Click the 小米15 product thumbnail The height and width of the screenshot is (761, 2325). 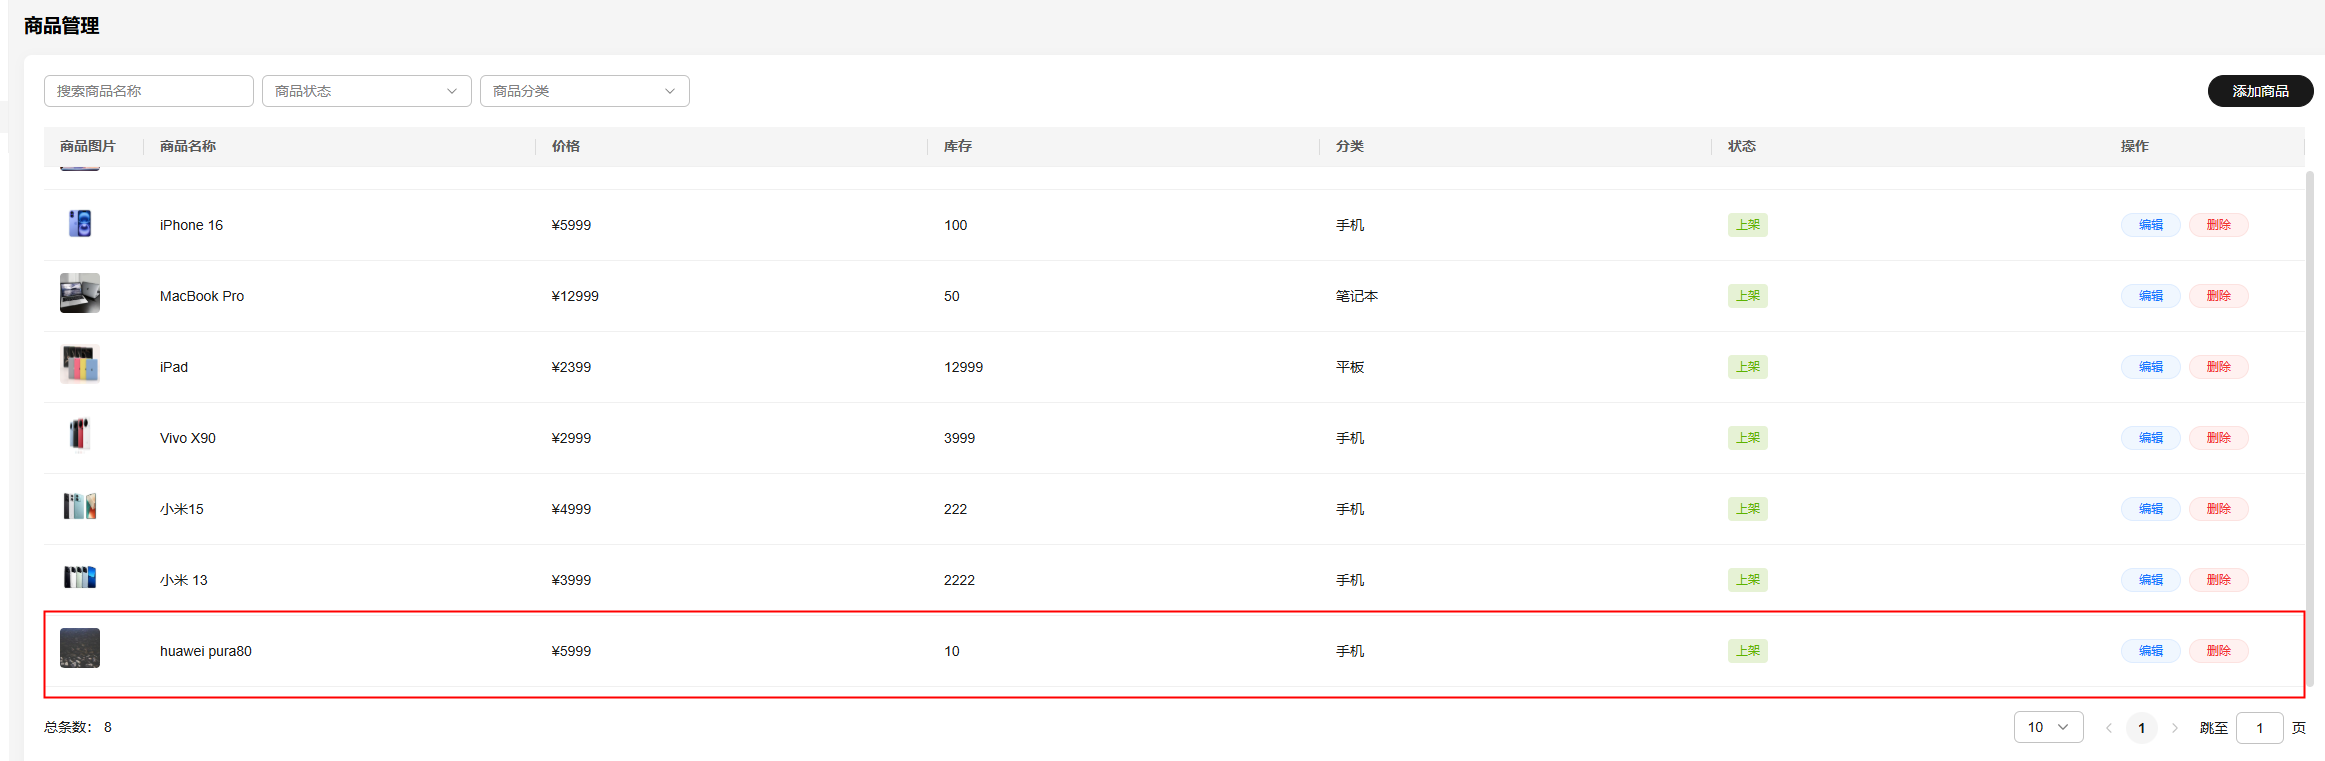[80, 507]
